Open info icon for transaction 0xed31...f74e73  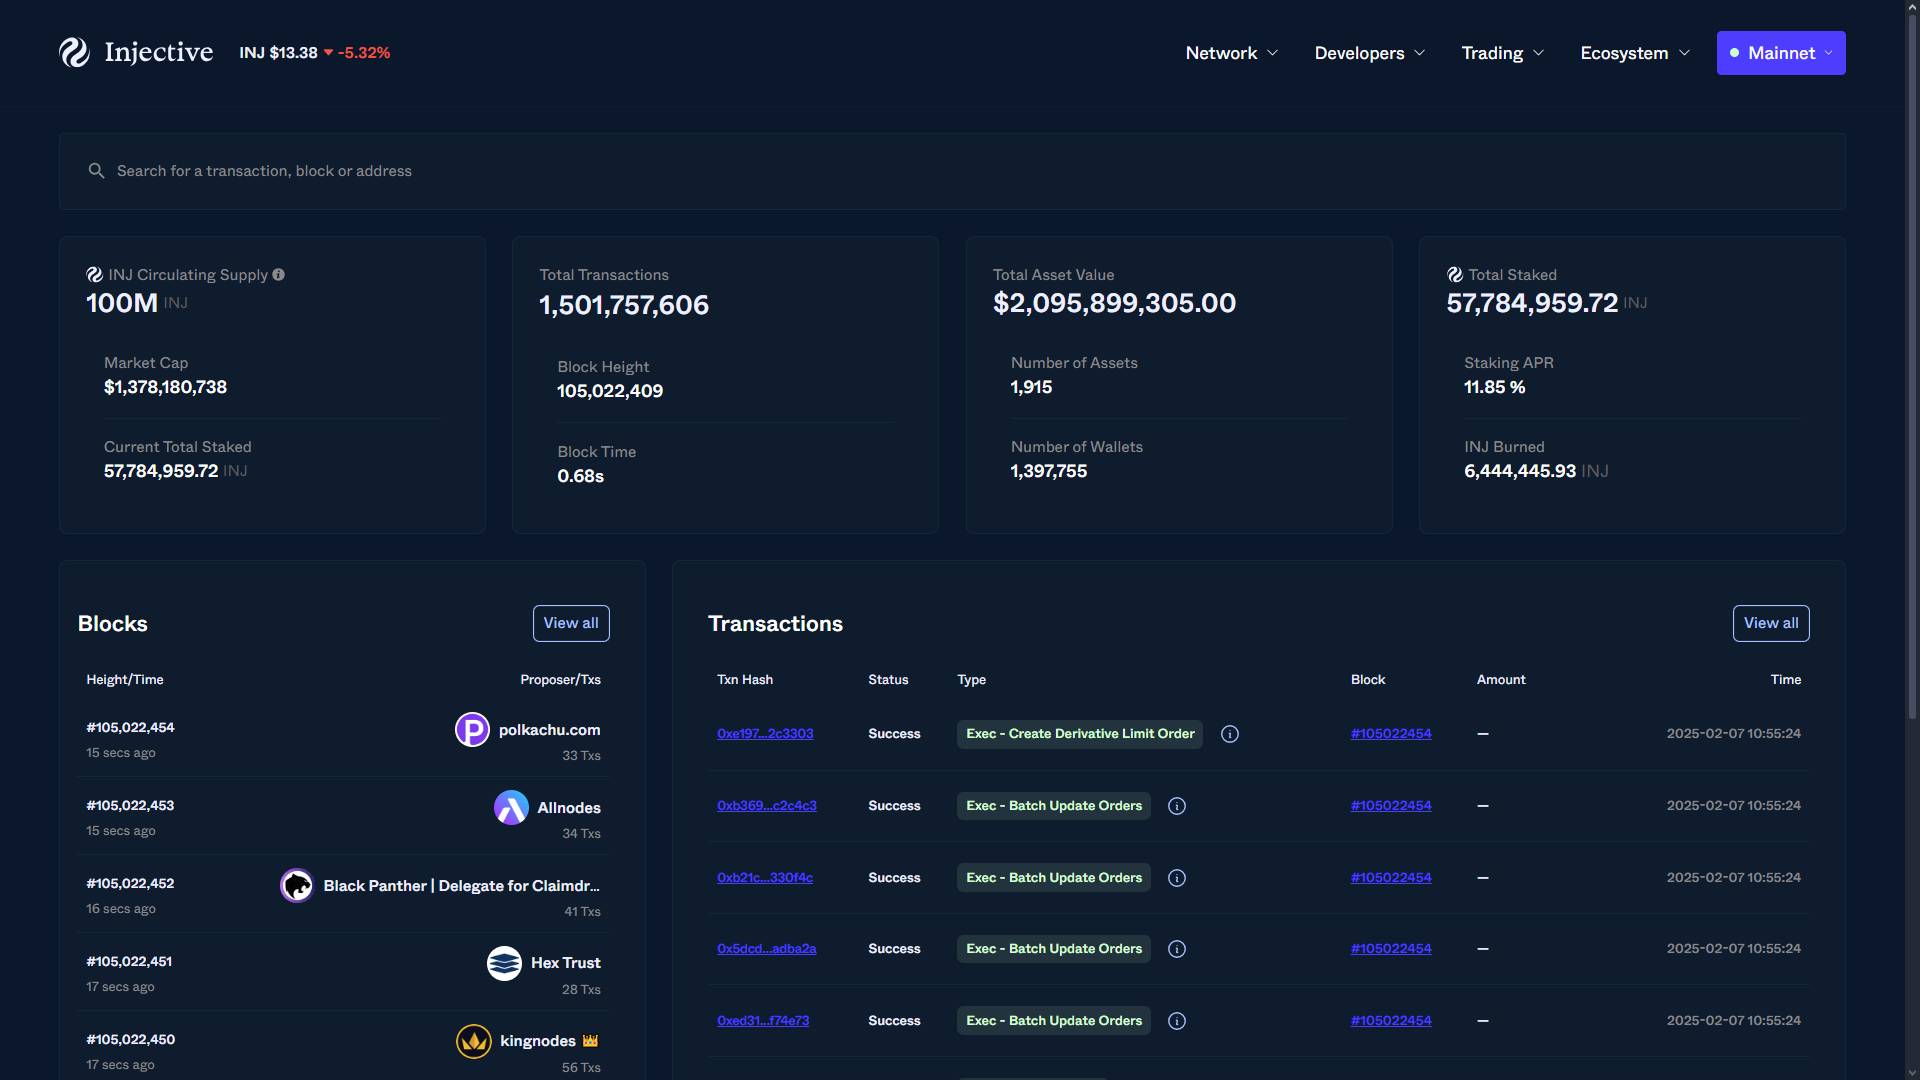coord(1177,1021)
